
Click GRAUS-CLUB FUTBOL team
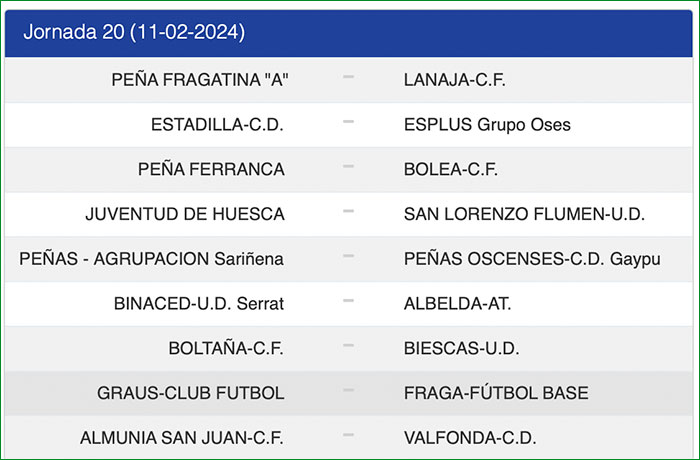tap(191, 393)
